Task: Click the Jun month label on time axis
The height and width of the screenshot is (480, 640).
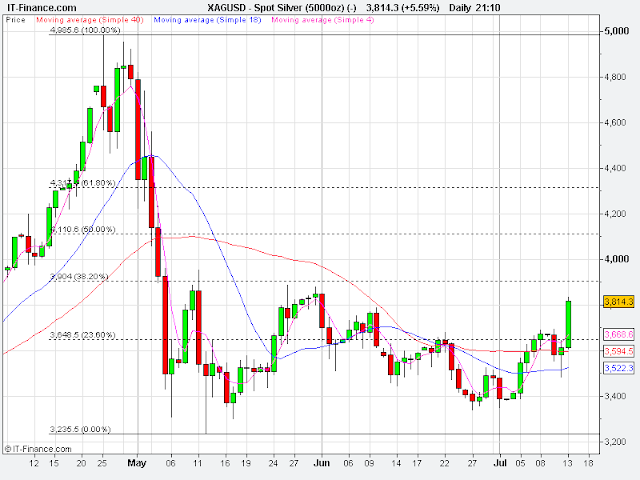Action: (322, 463)
